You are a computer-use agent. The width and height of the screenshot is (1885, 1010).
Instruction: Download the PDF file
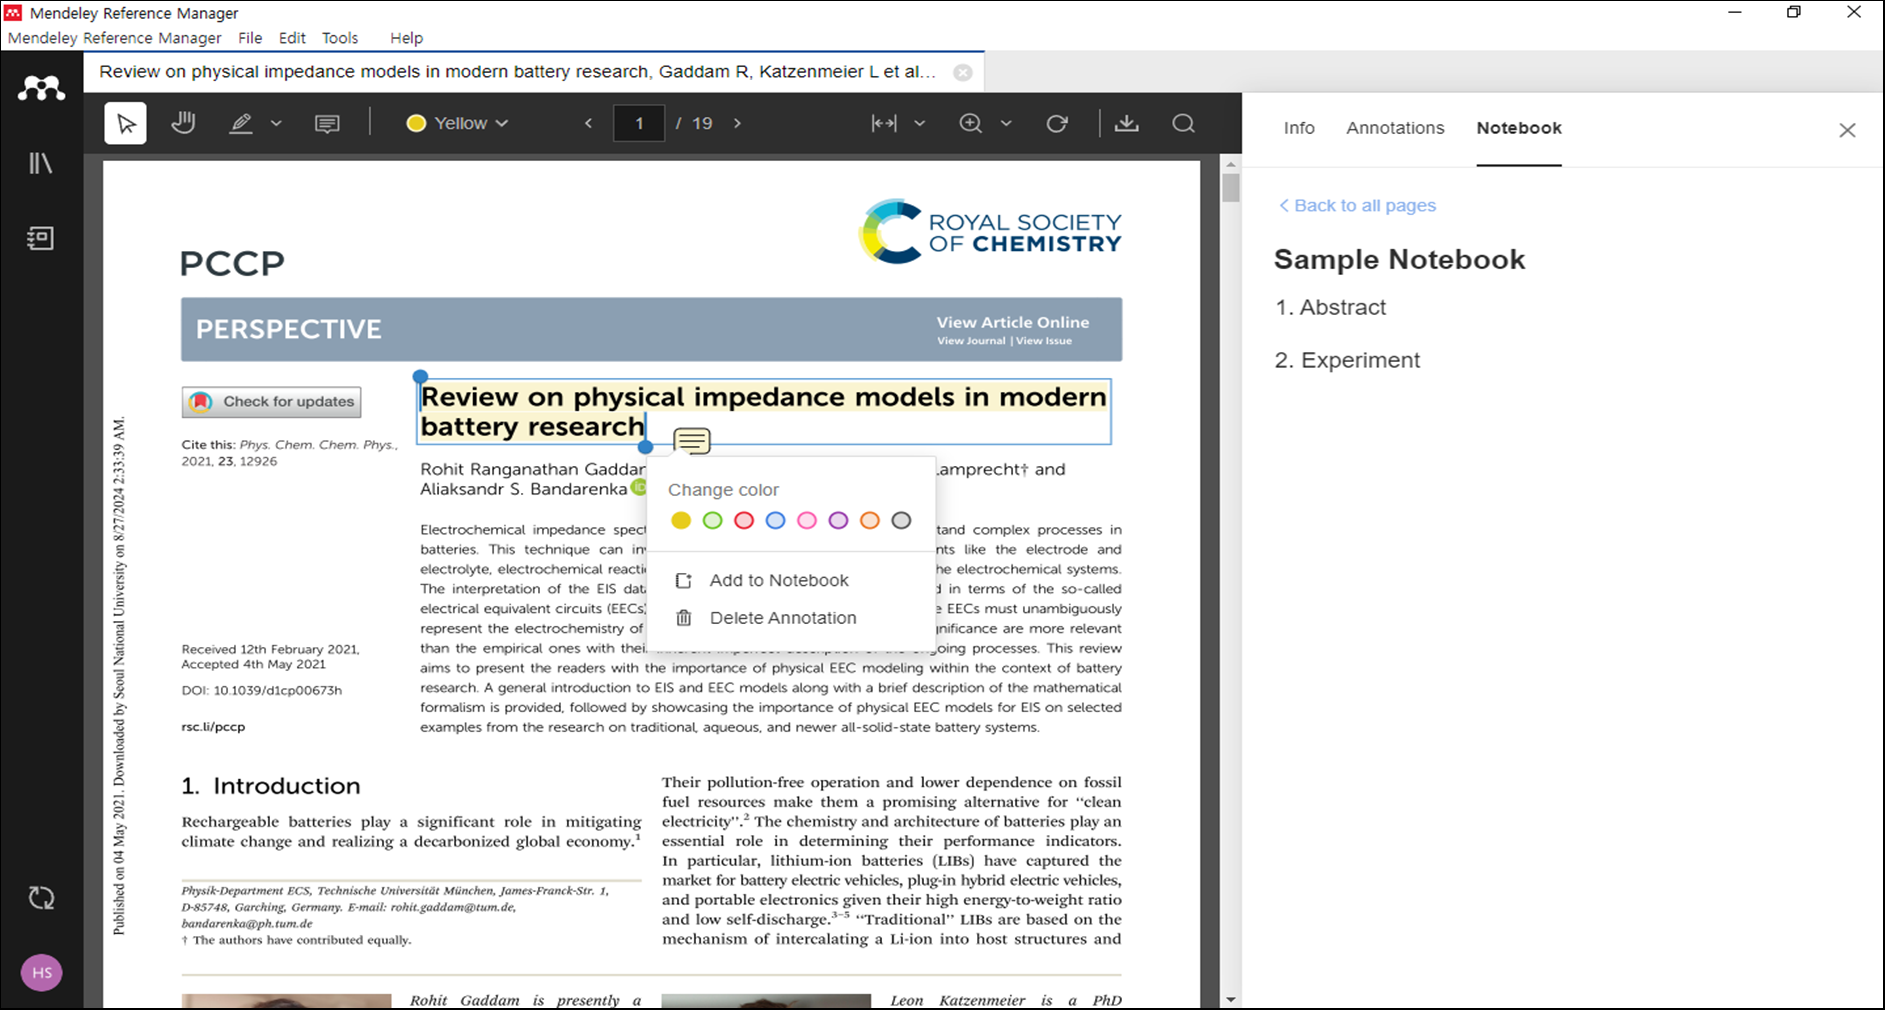coord(1127,123)
